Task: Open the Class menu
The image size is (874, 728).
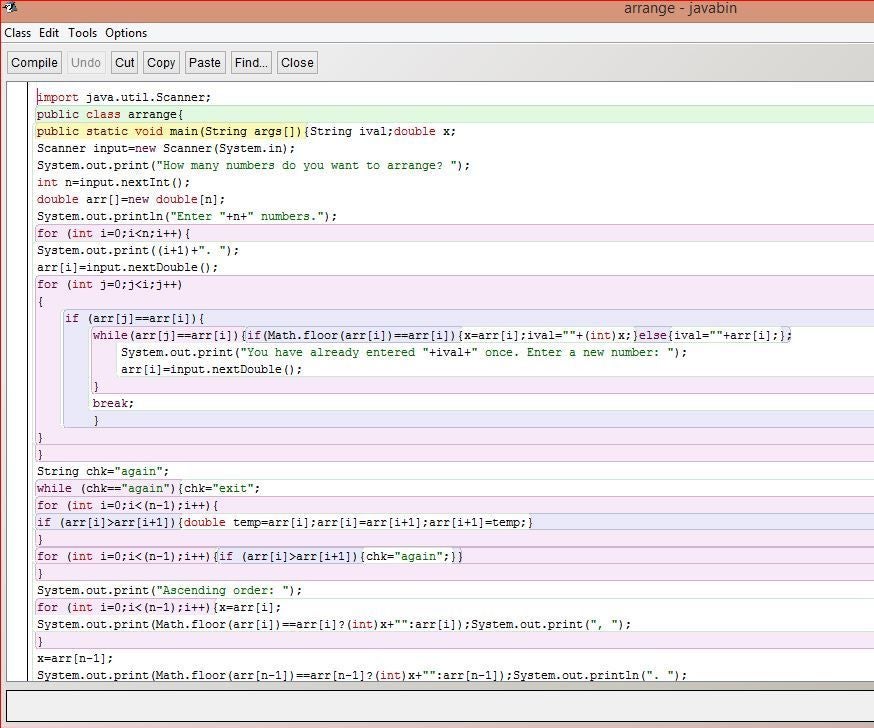Action: (x=18, y=33)
